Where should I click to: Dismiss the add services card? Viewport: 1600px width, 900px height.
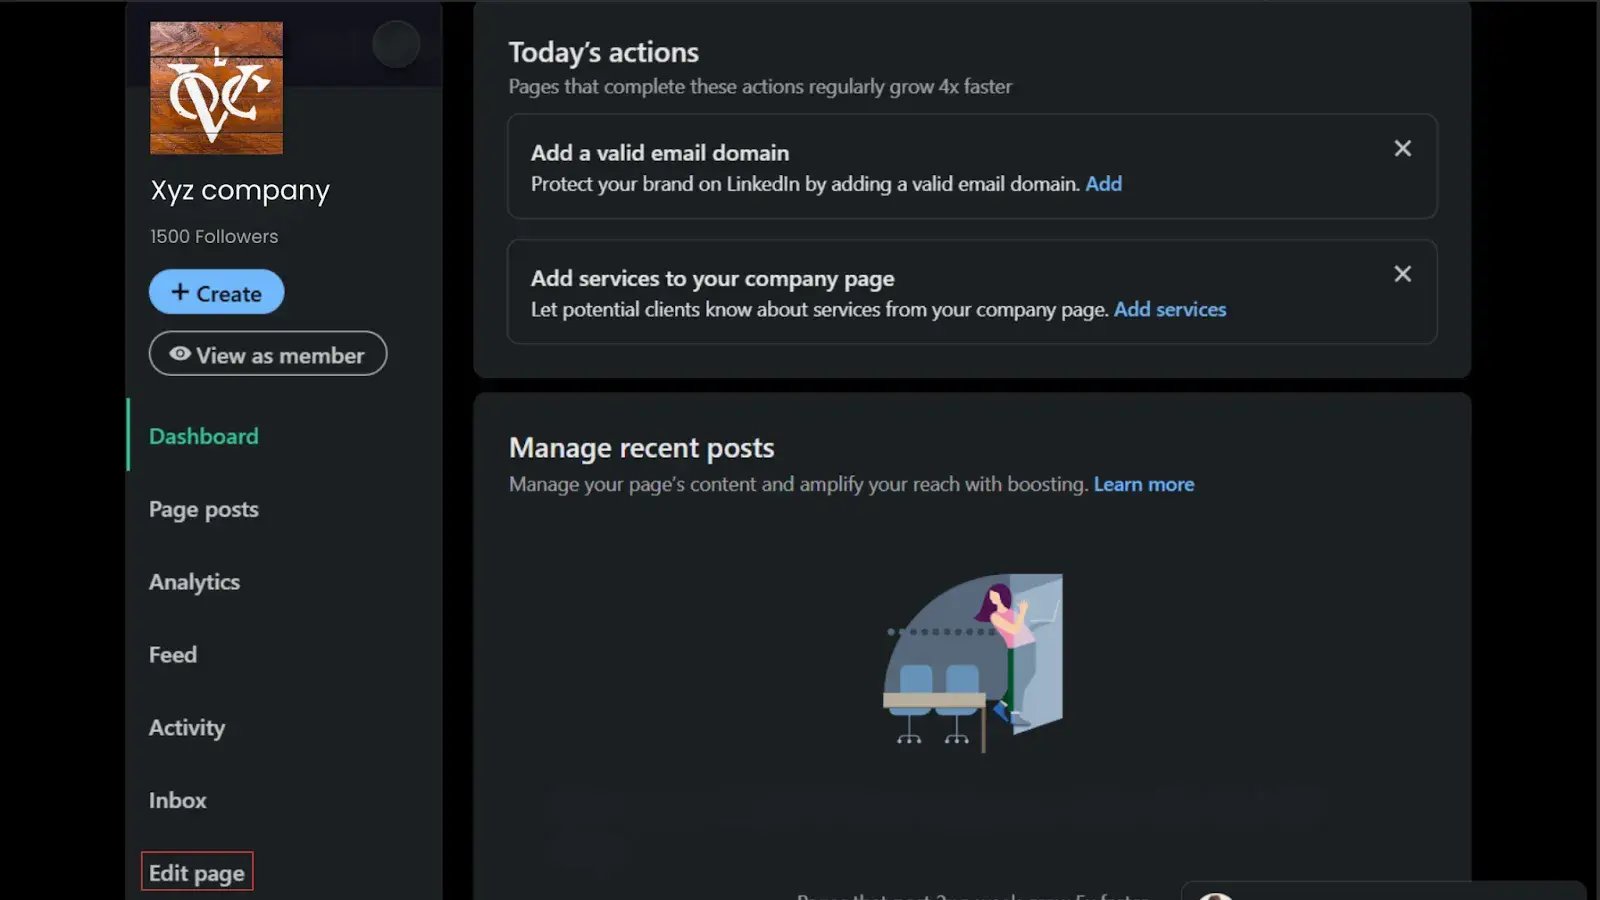point(1402,274)
